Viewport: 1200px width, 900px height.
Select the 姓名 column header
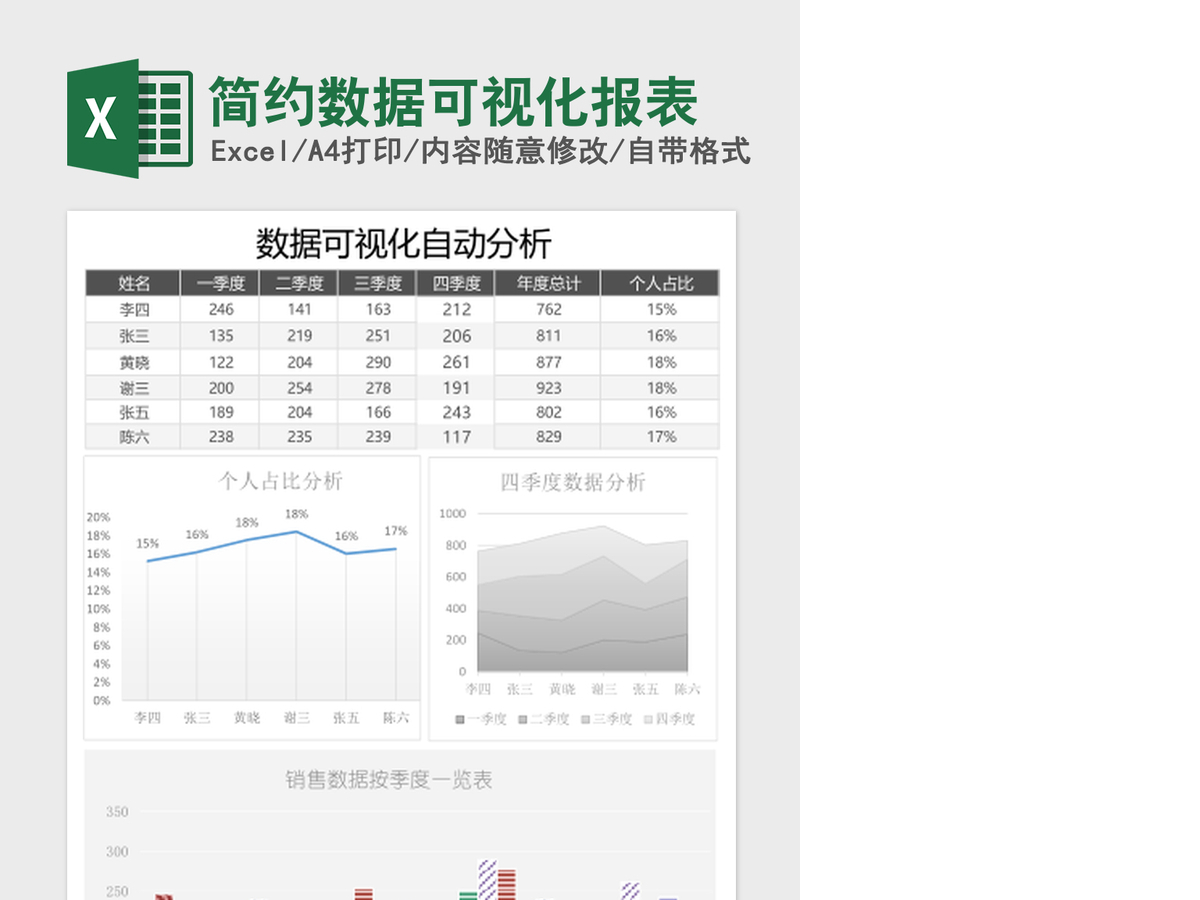click(x=133, y=283)
